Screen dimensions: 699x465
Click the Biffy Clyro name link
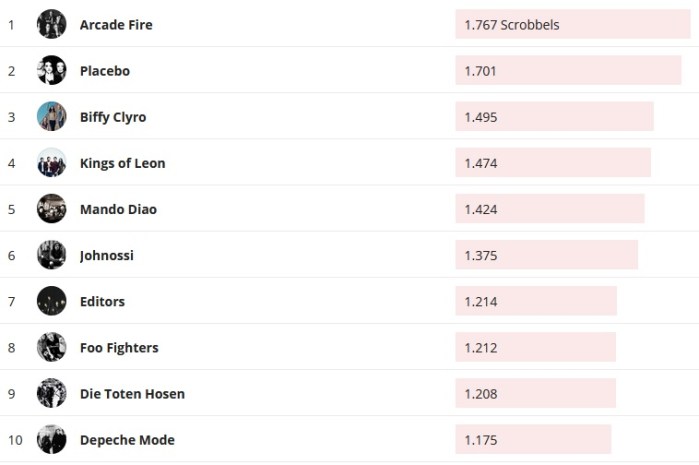pyautogui.click(x=113, y=117)
